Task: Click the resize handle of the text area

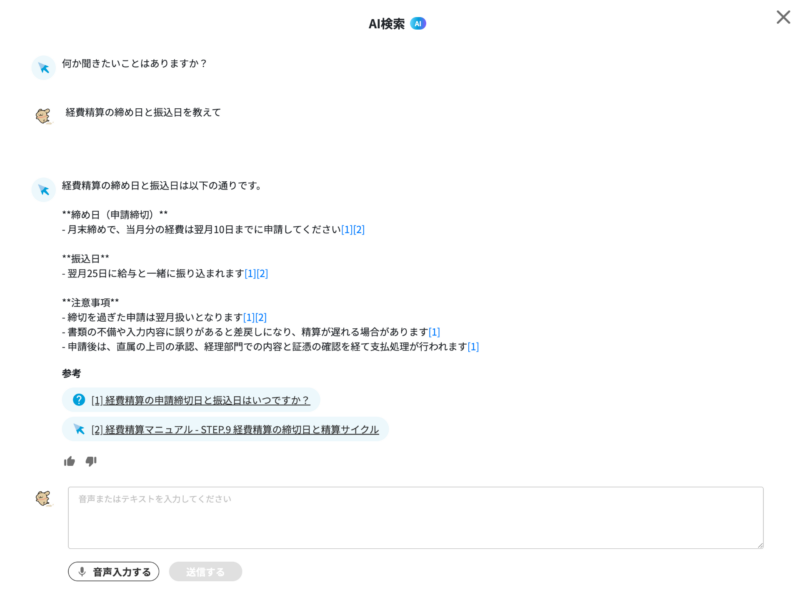Action: point(760,545)
